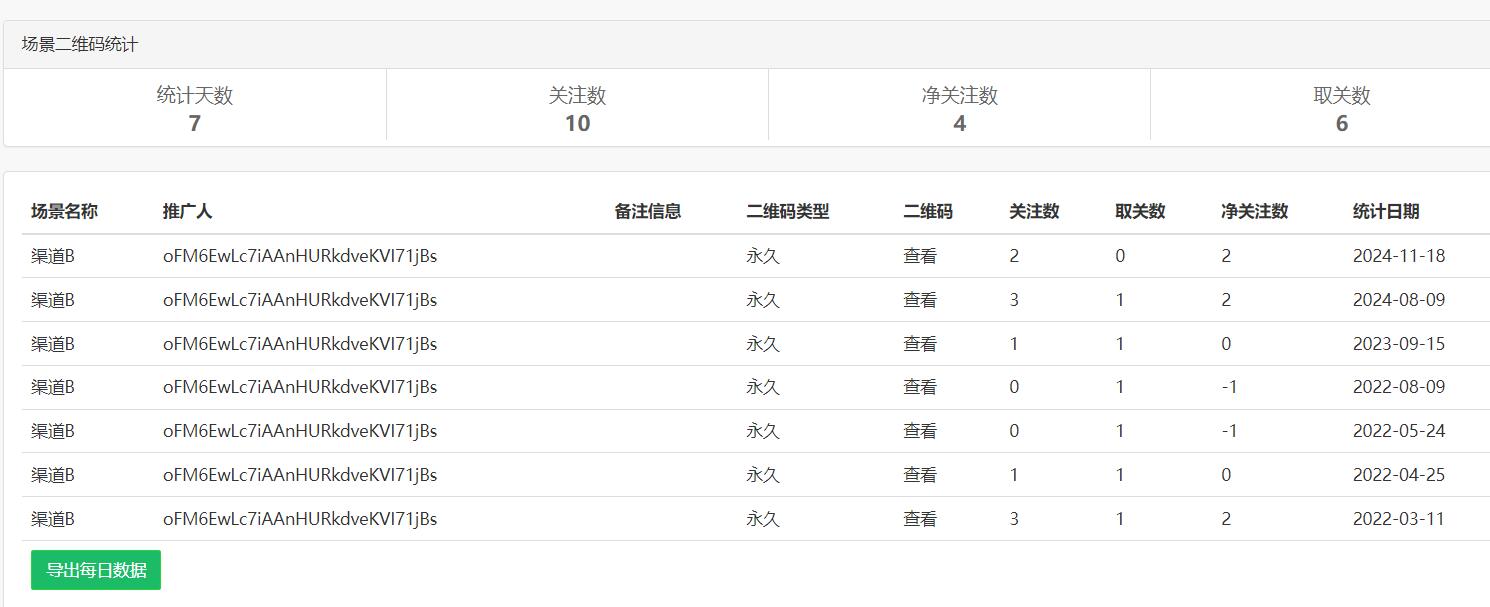Select date cell 2024-11-18
This screenshot has width=1490, height=607.
1399,256
